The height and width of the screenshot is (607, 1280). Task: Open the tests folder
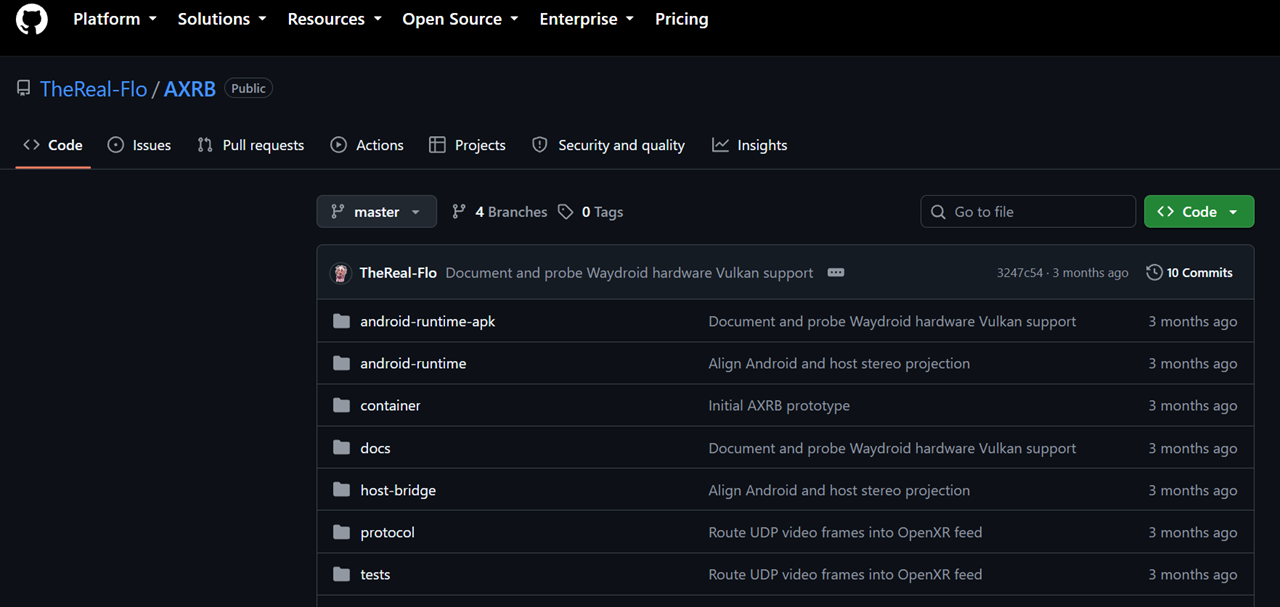(x=375, y=574)
